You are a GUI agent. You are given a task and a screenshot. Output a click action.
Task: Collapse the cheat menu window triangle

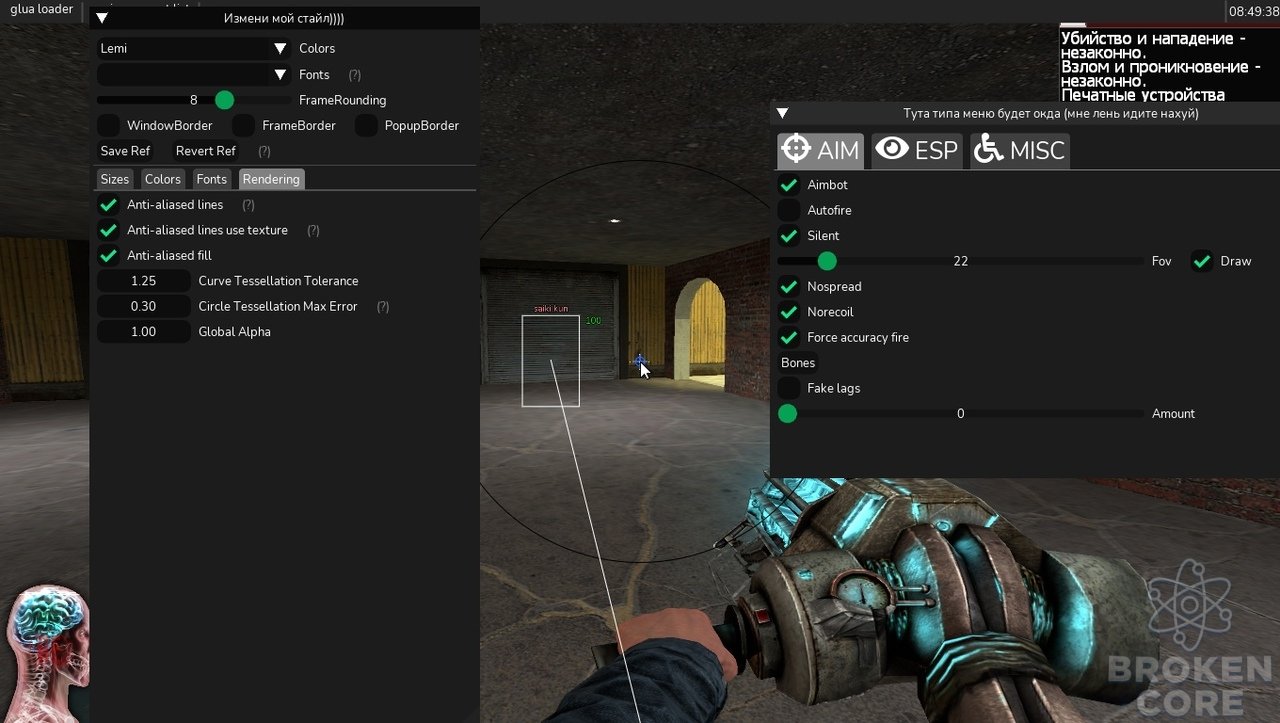[783, 113]
